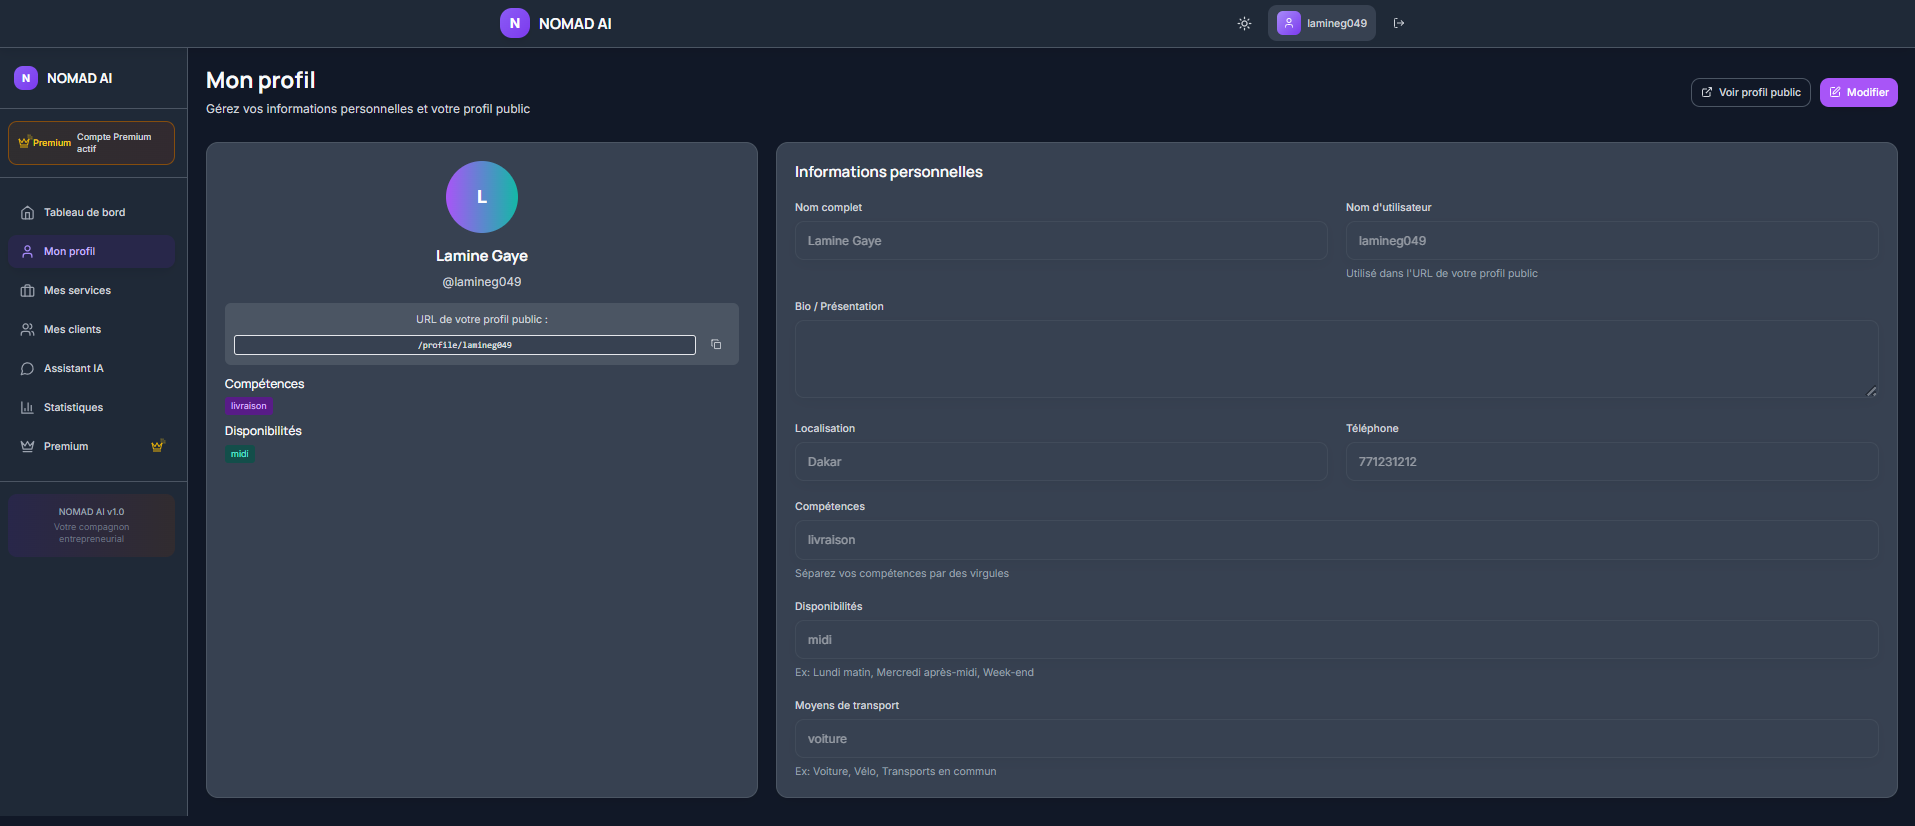This screenshot has height=826, width=1915.
Task: Click the Téléphone field
Action: tap(1612, 462)
